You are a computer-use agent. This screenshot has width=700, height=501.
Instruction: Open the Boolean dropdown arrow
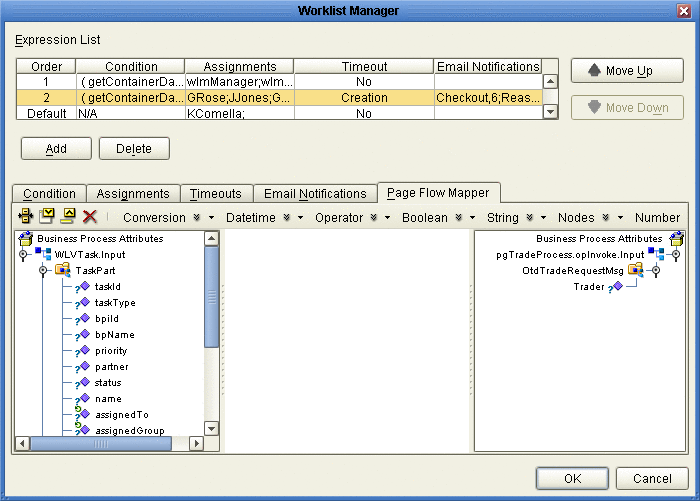[472, 217]
